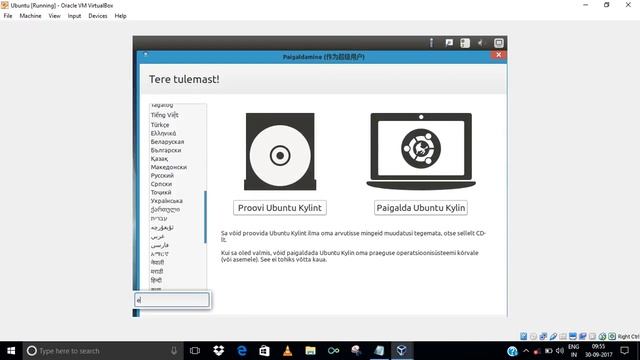The height and width of the screenshot is (360, 640).
Task: Click the keyboard capture arrow status icon
Action: [612, 336]
